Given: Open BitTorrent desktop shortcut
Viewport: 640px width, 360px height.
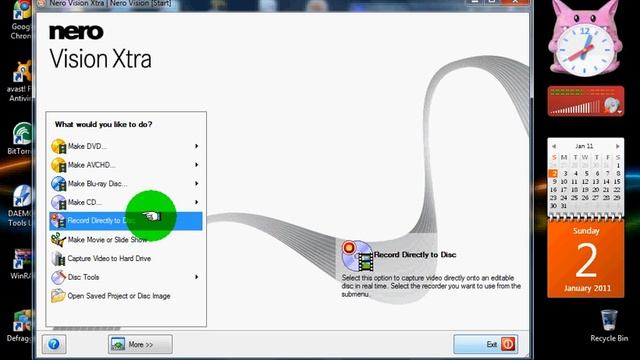Looking at the screenshot, I should pyautogui.click(x=20, y=139).
